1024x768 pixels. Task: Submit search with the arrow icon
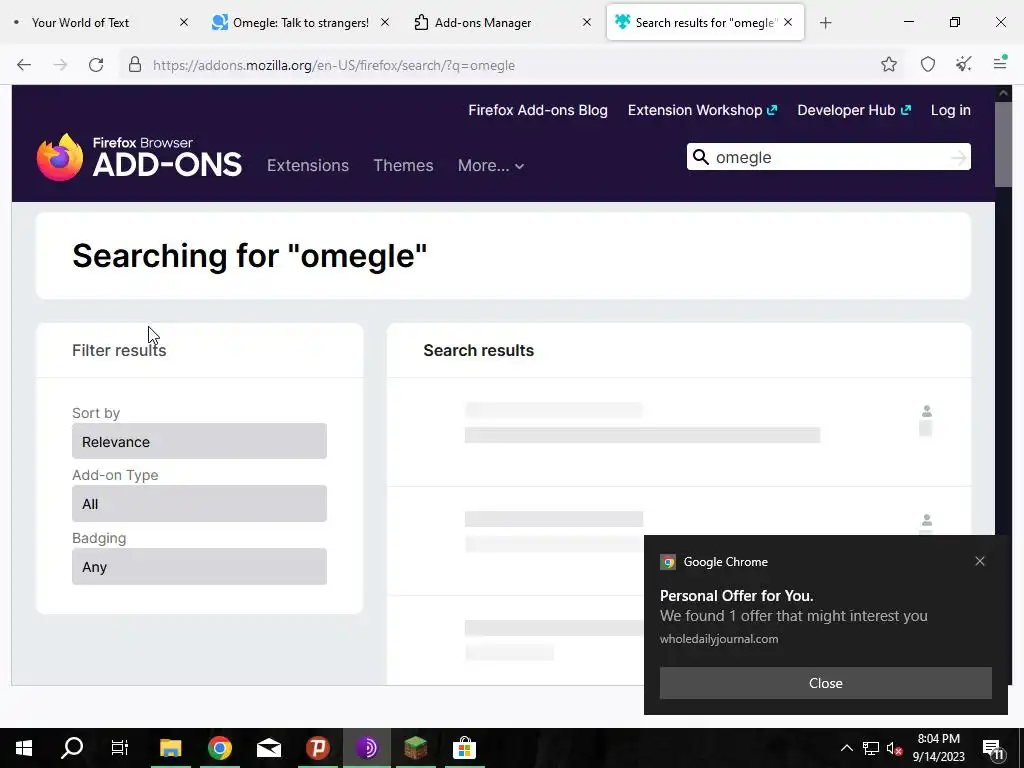pyautogui.click(x=958, y=157)
